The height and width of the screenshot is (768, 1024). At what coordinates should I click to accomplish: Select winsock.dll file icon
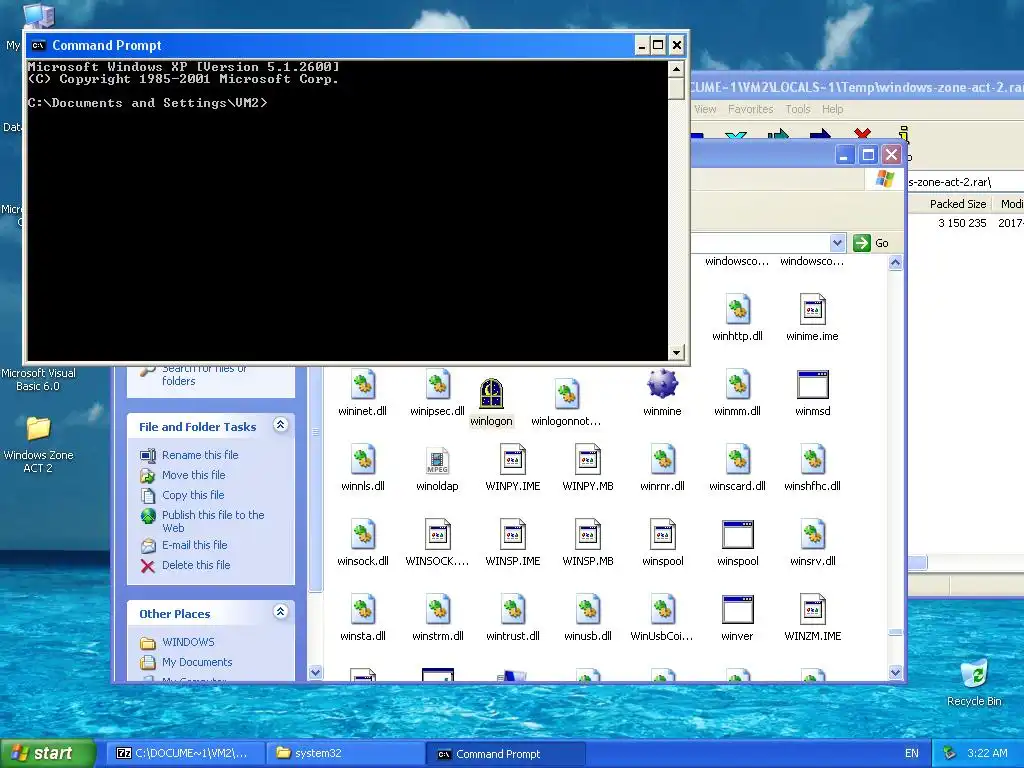point(362,535)
